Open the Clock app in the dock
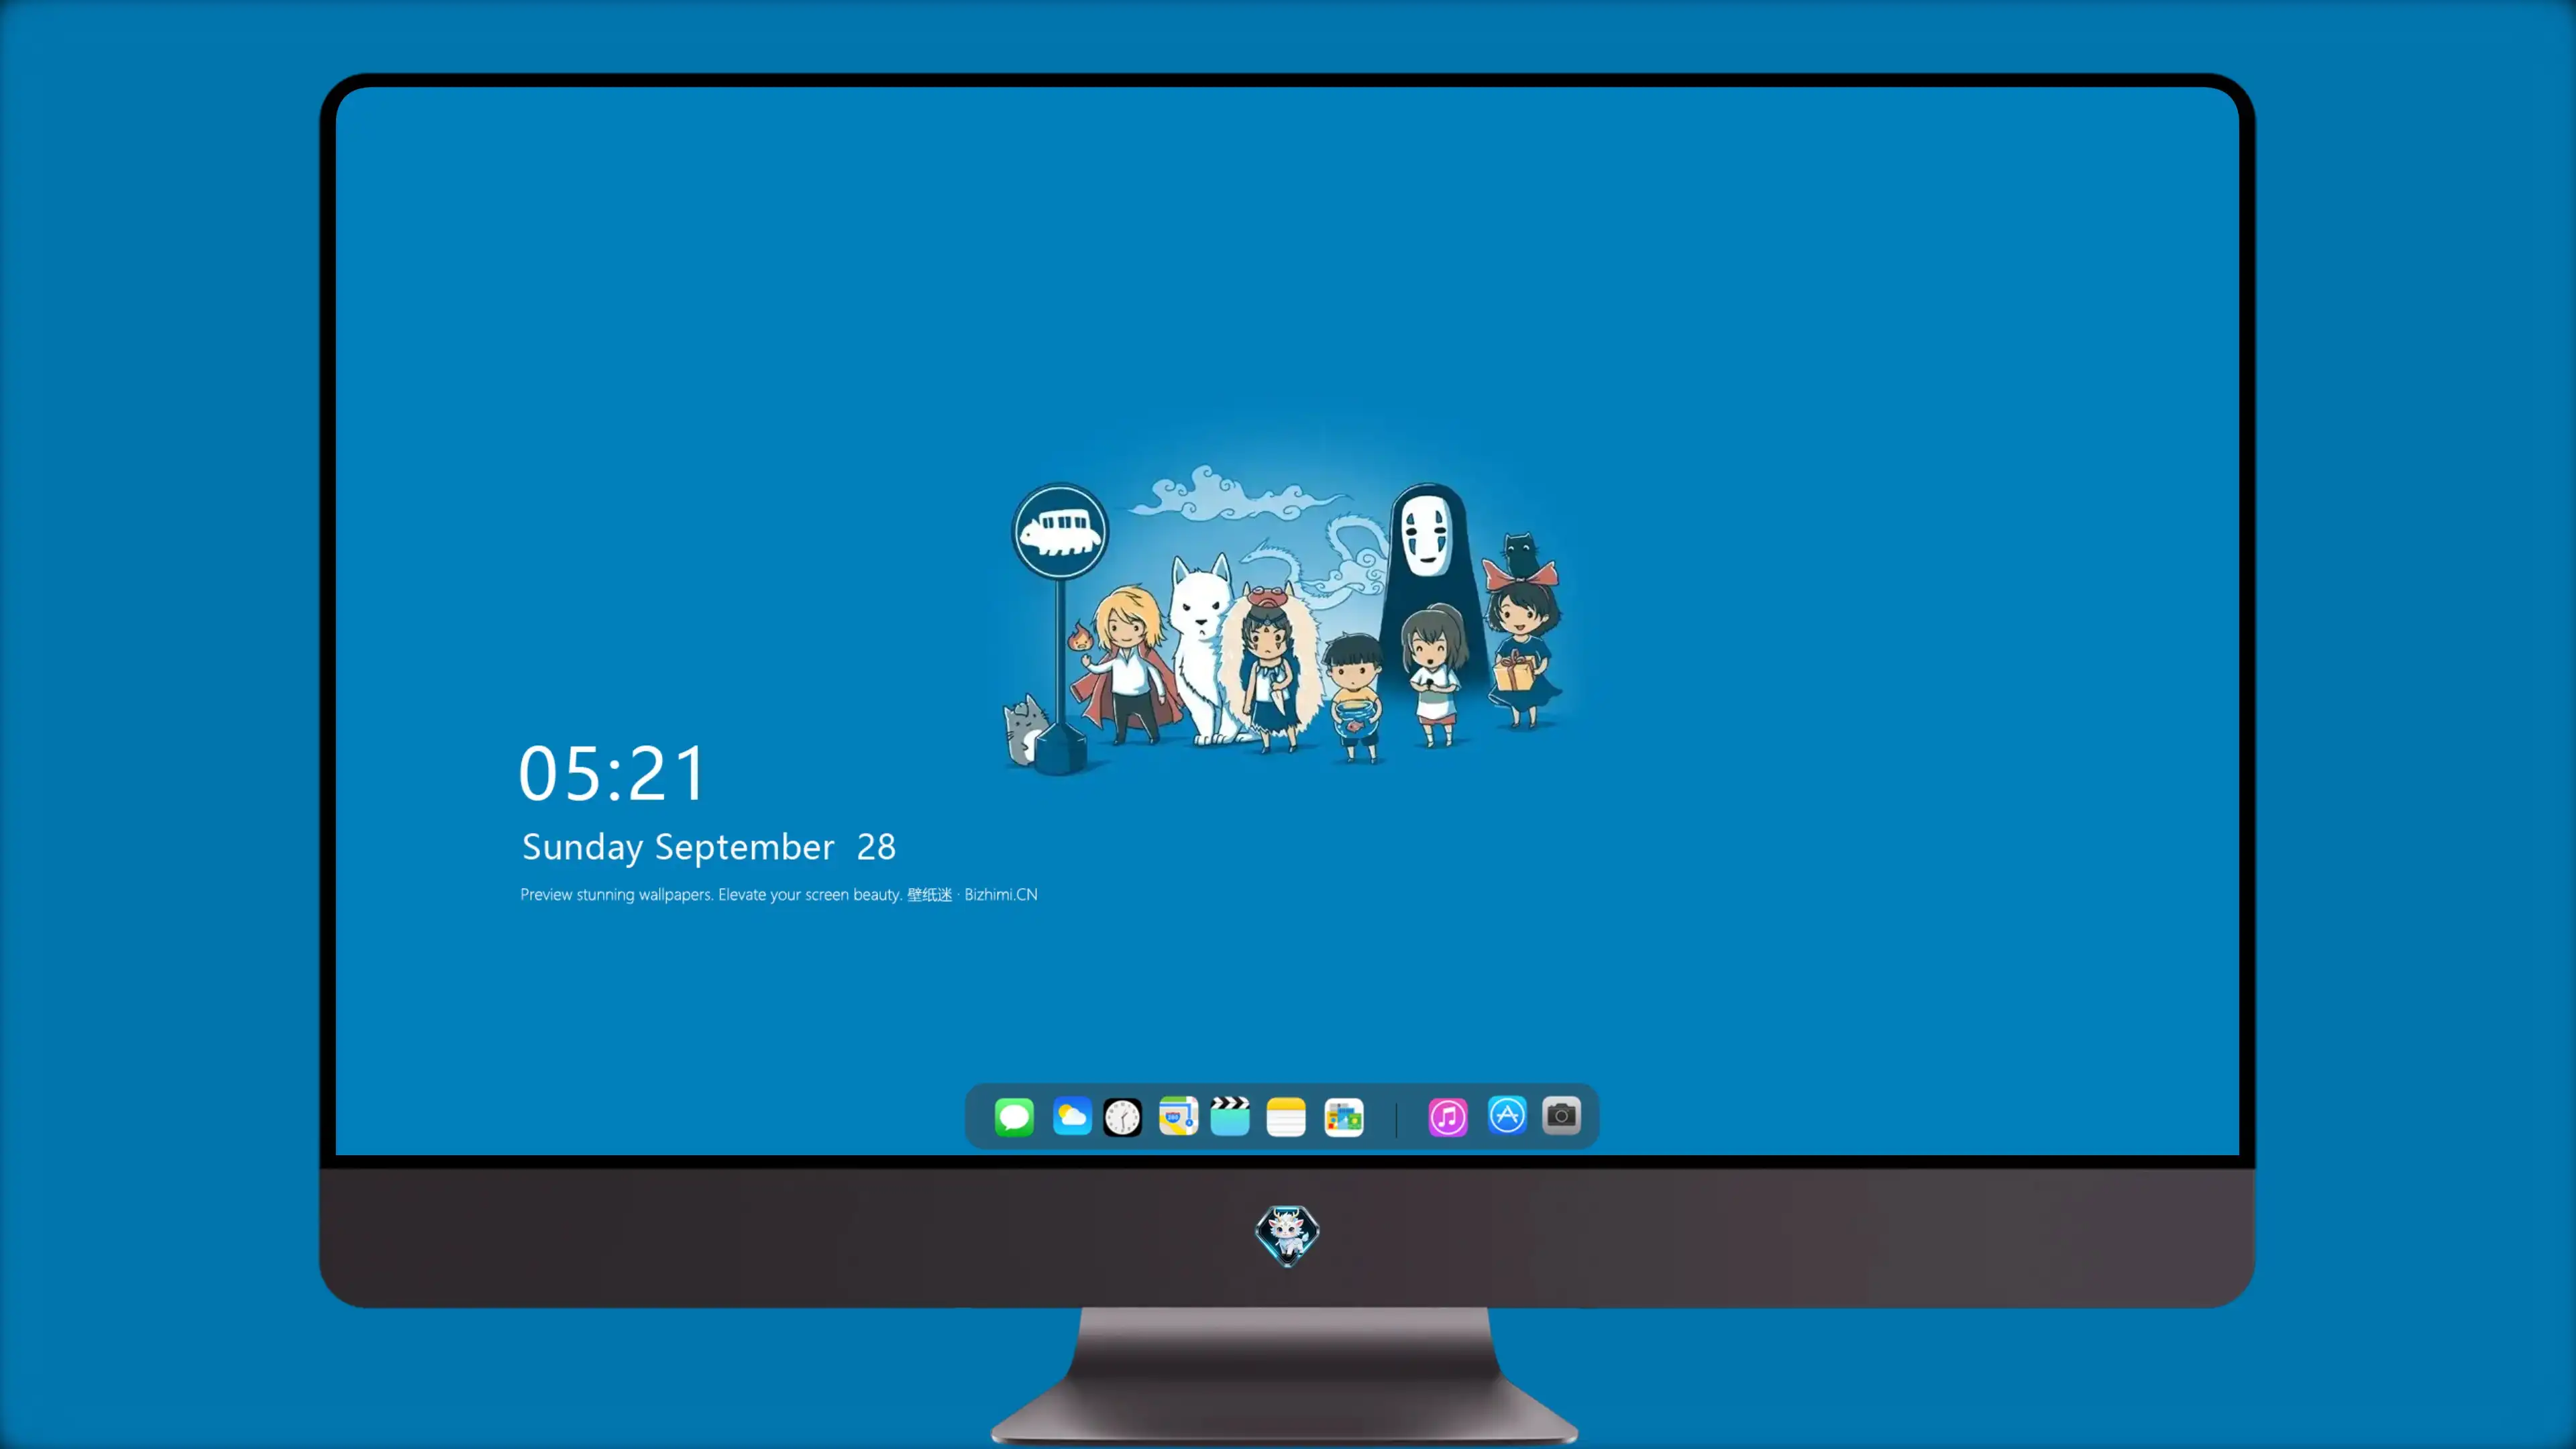2576x1449 pixels. (x=1122, y=1116)
